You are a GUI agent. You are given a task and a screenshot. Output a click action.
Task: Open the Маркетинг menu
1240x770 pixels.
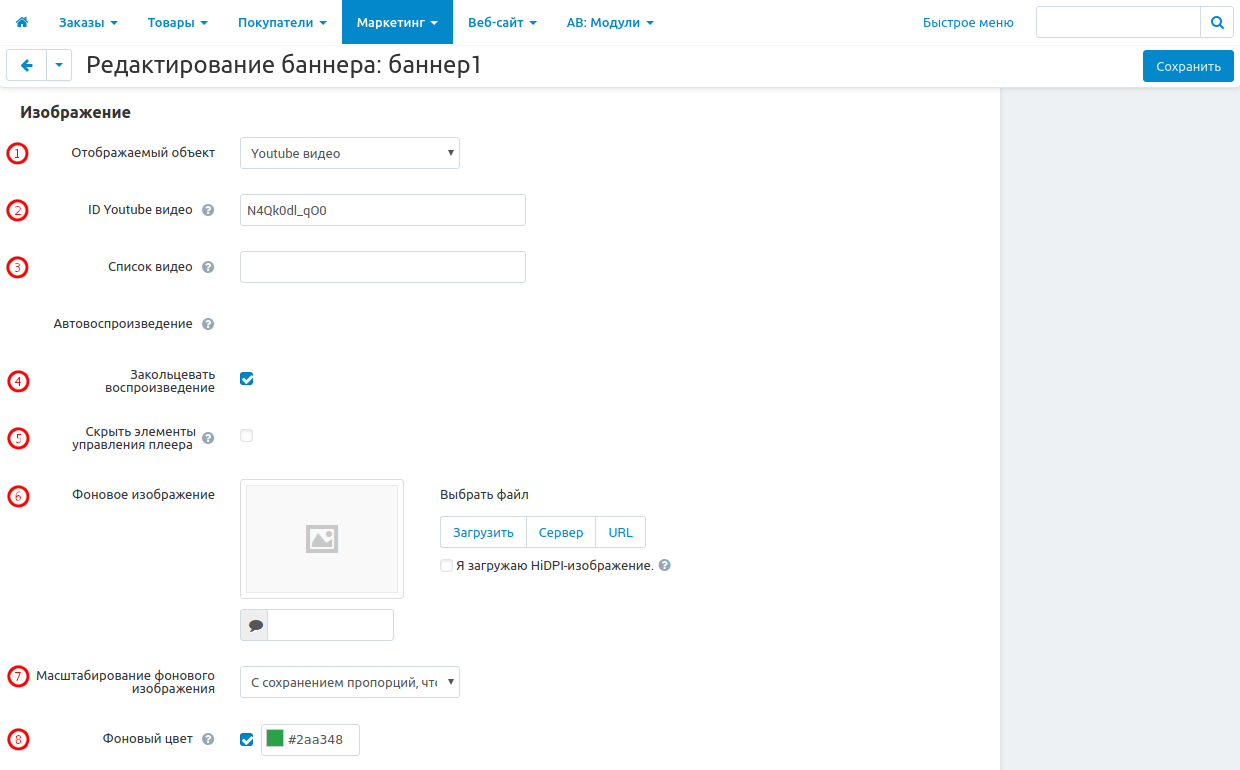tap(397, 22)
